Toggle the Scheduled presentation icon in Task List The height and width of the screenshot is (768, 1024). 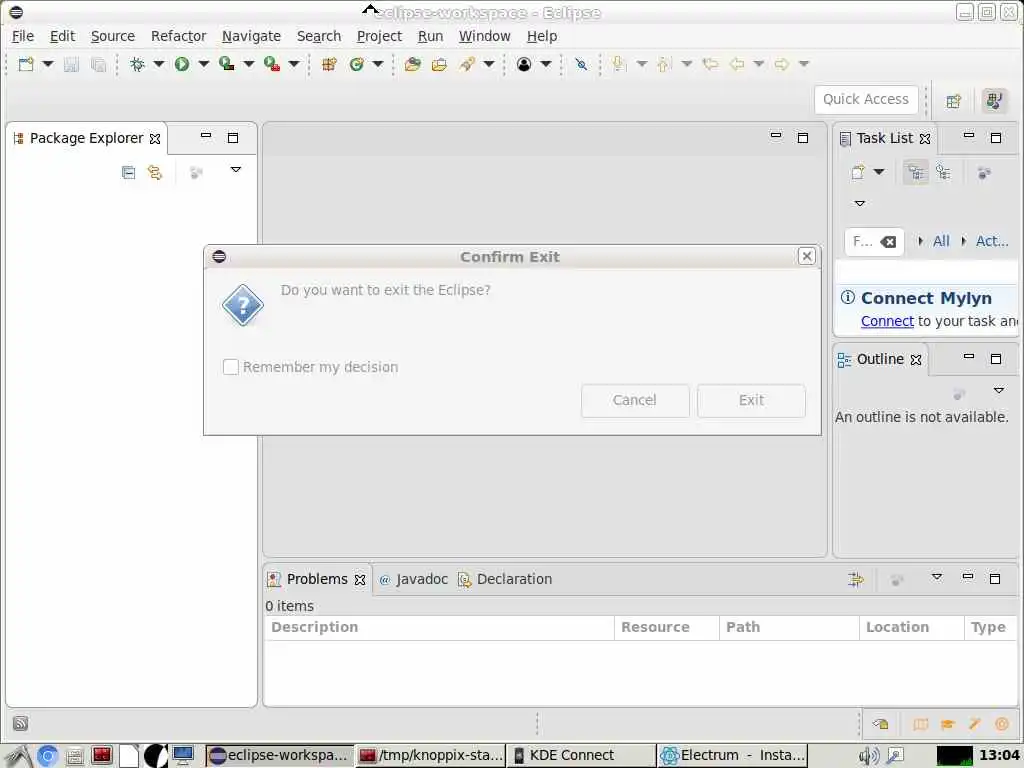[x=944, y=172]
